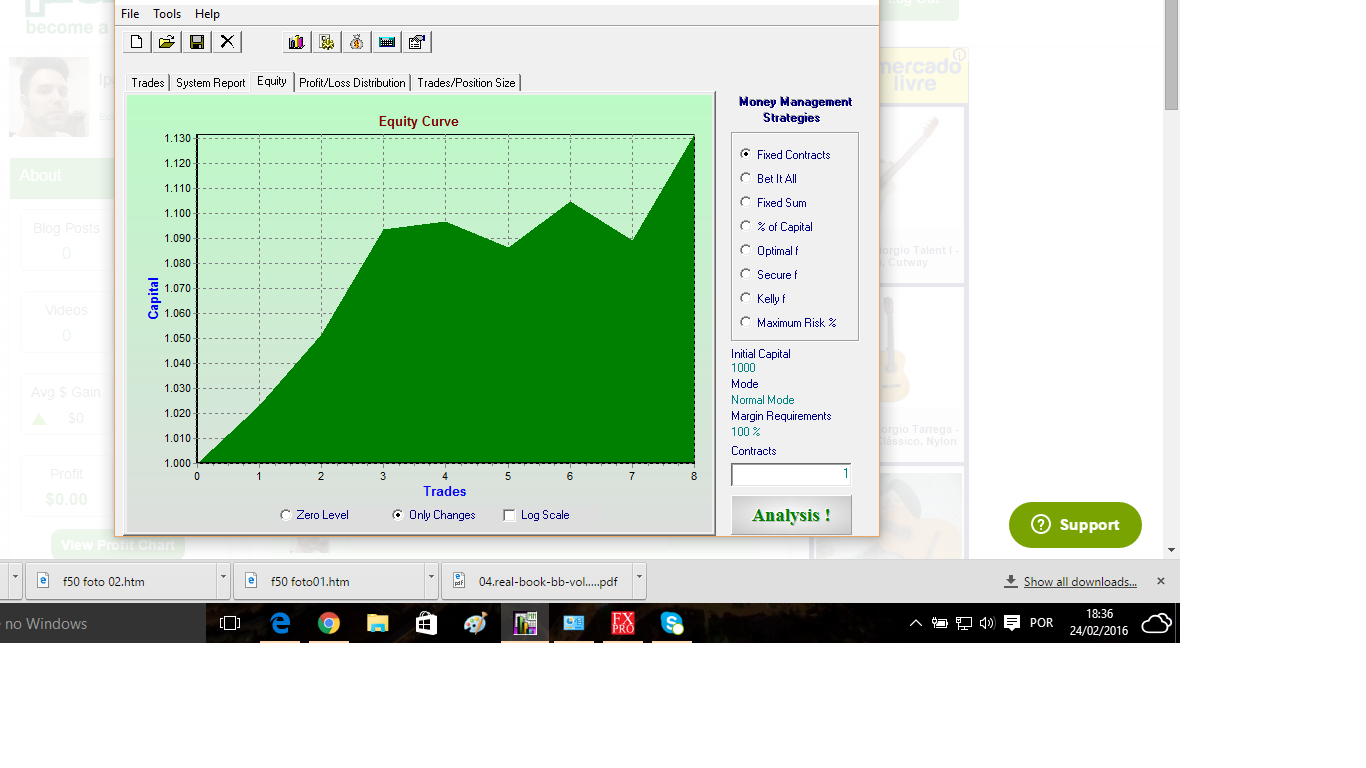Open Skype from the taskbar
The height and width of the screenshot is (768, 1366).
[672, 623]
